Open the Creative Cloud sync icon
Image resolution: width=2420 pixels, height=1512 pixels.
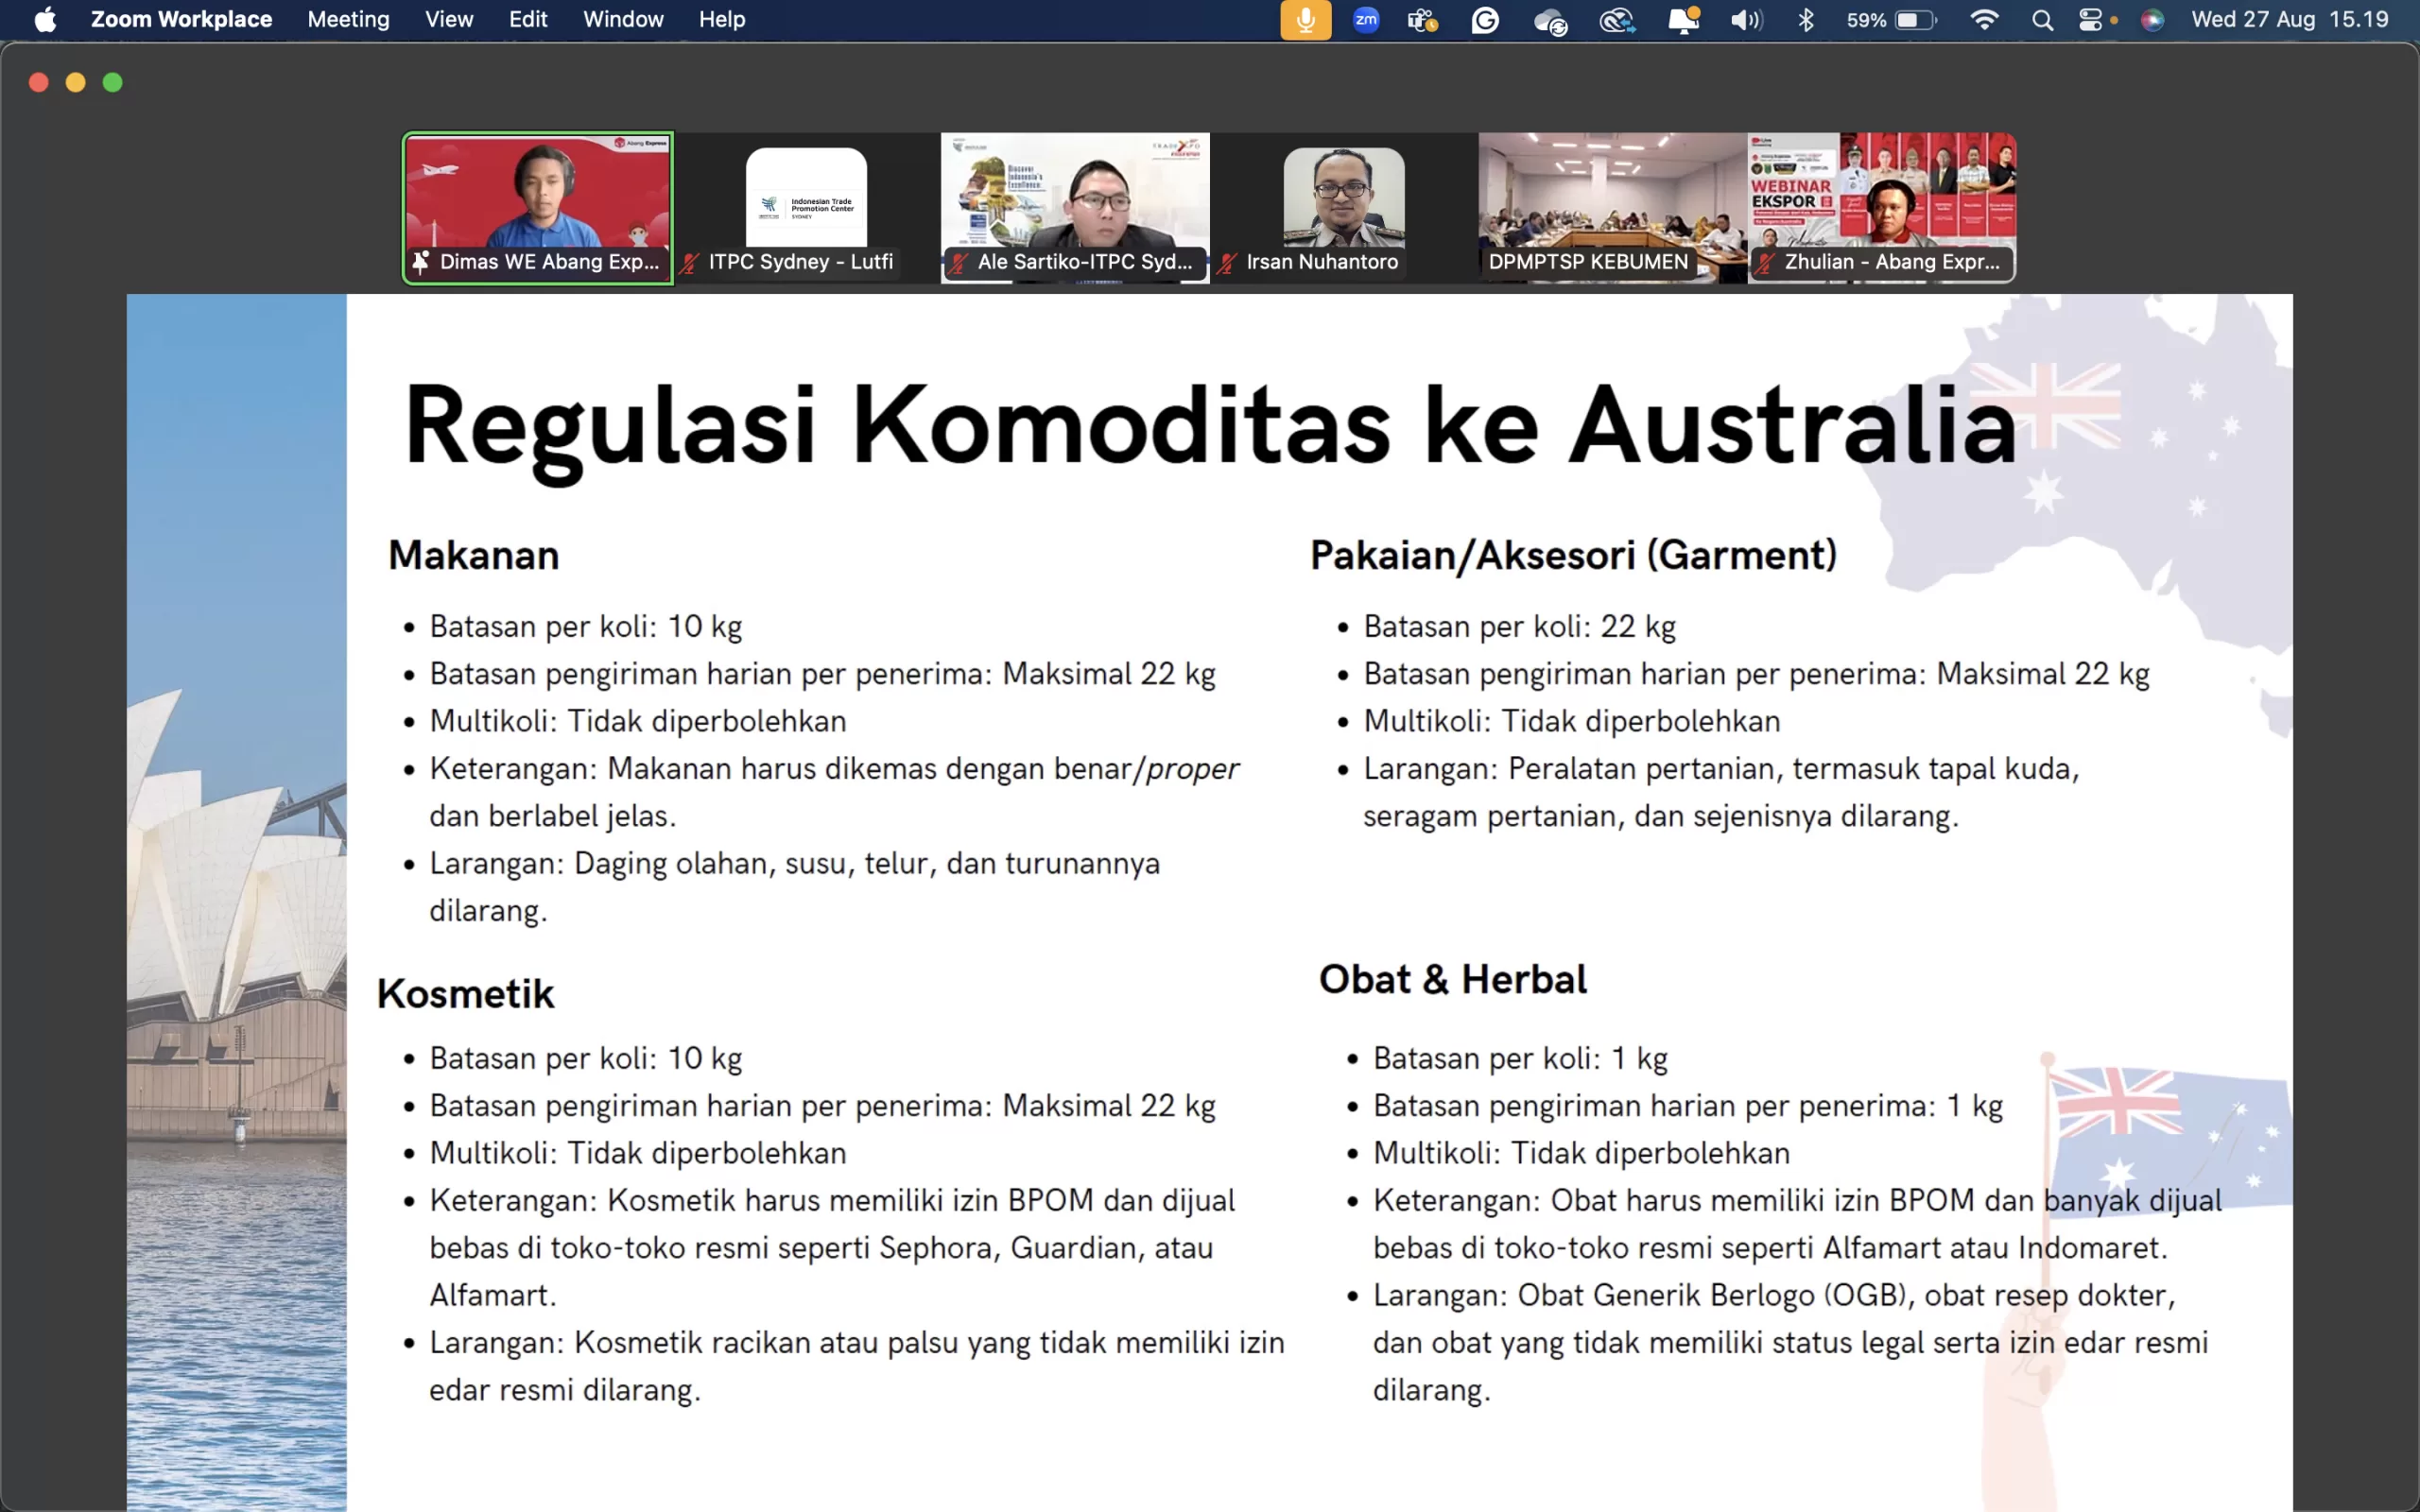click(1616, 20)
